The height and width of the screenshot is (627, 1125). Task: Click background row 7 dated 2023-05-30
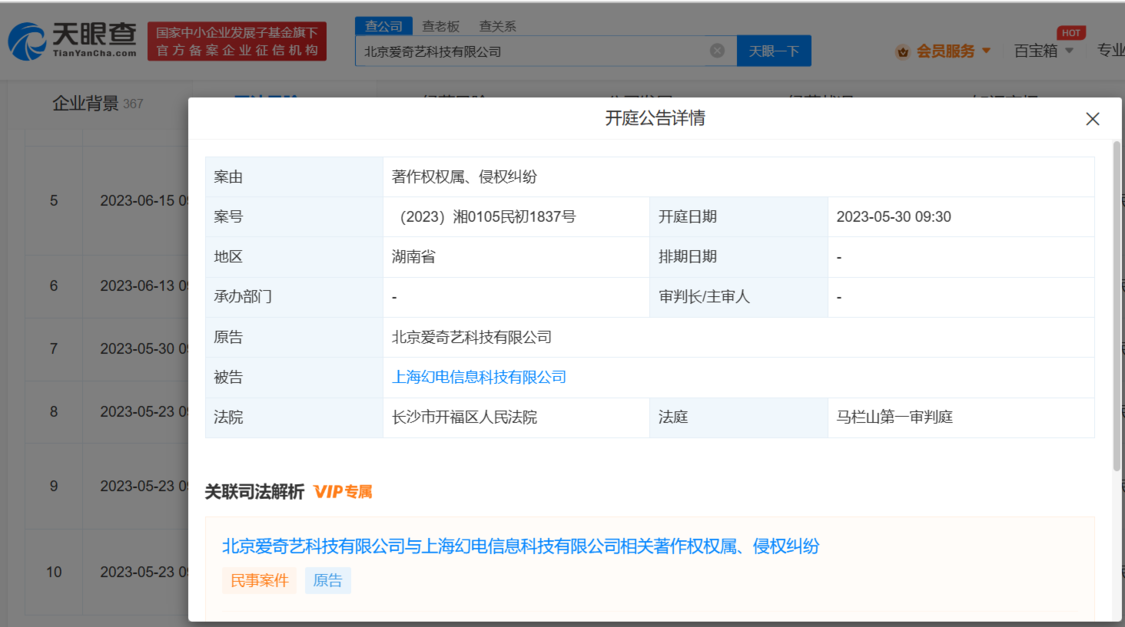click(108, 349)
